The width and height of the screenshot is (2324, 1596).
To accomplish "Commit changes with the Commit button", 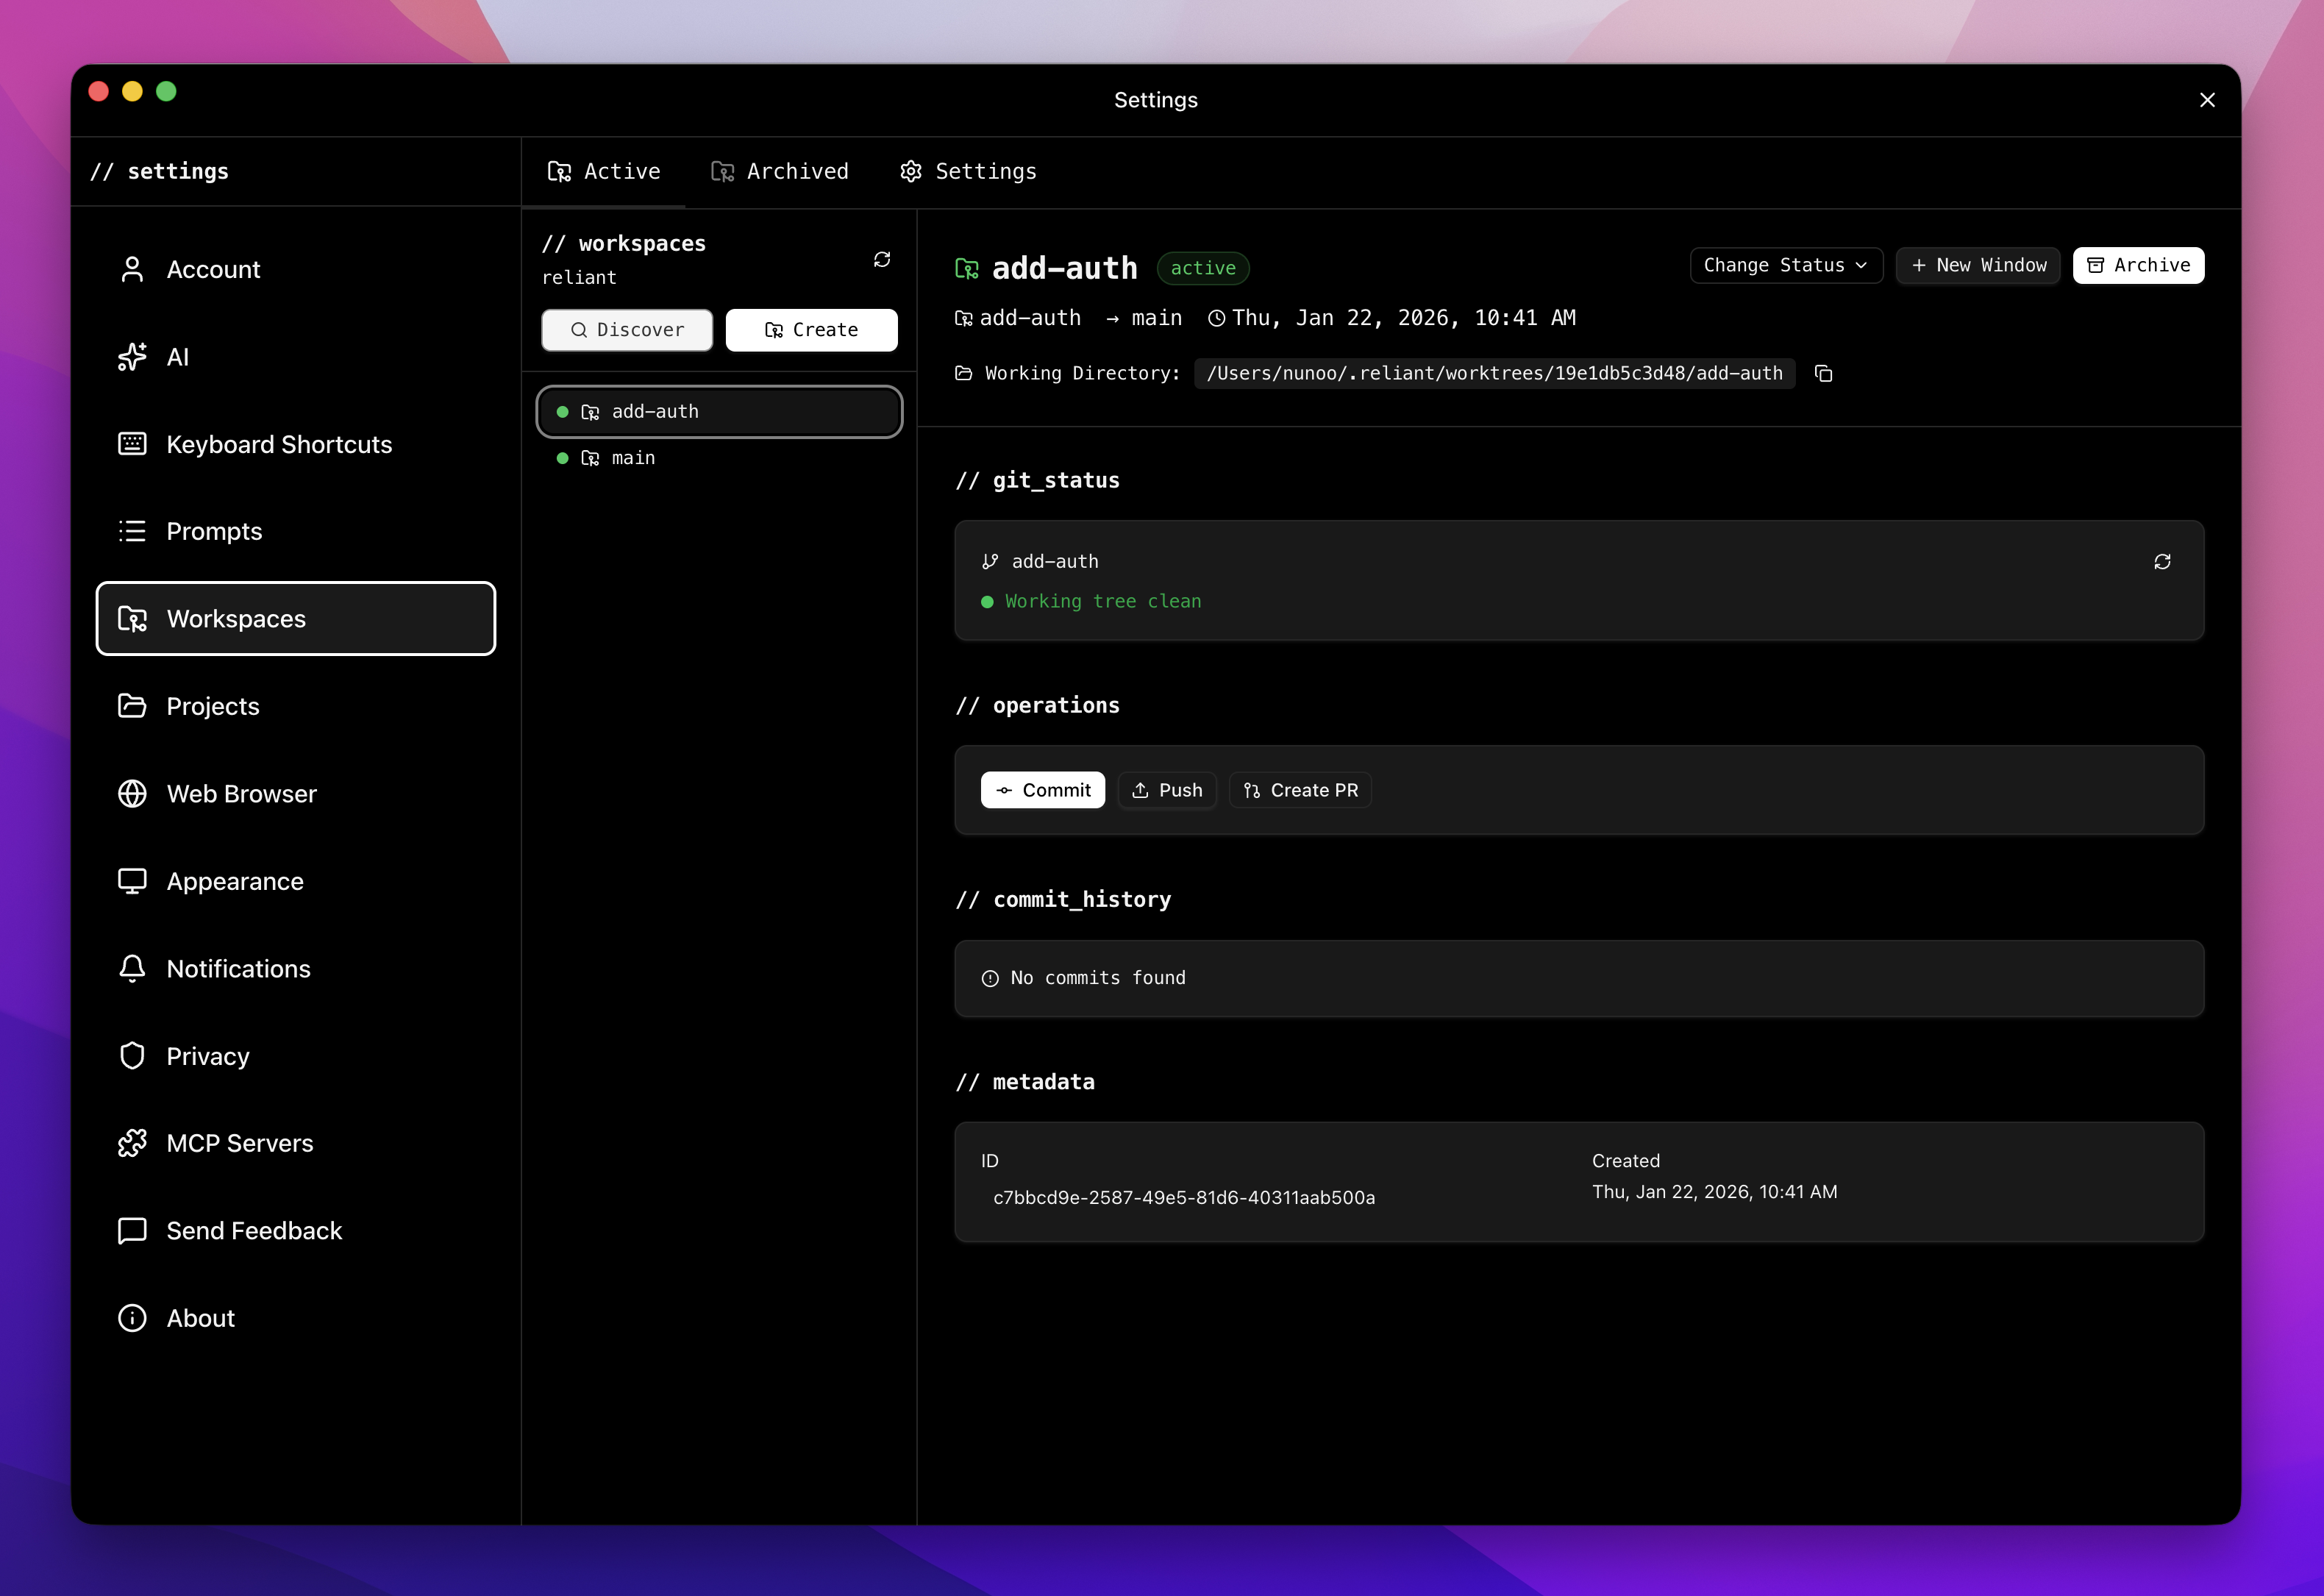I will click(1043, 790).
